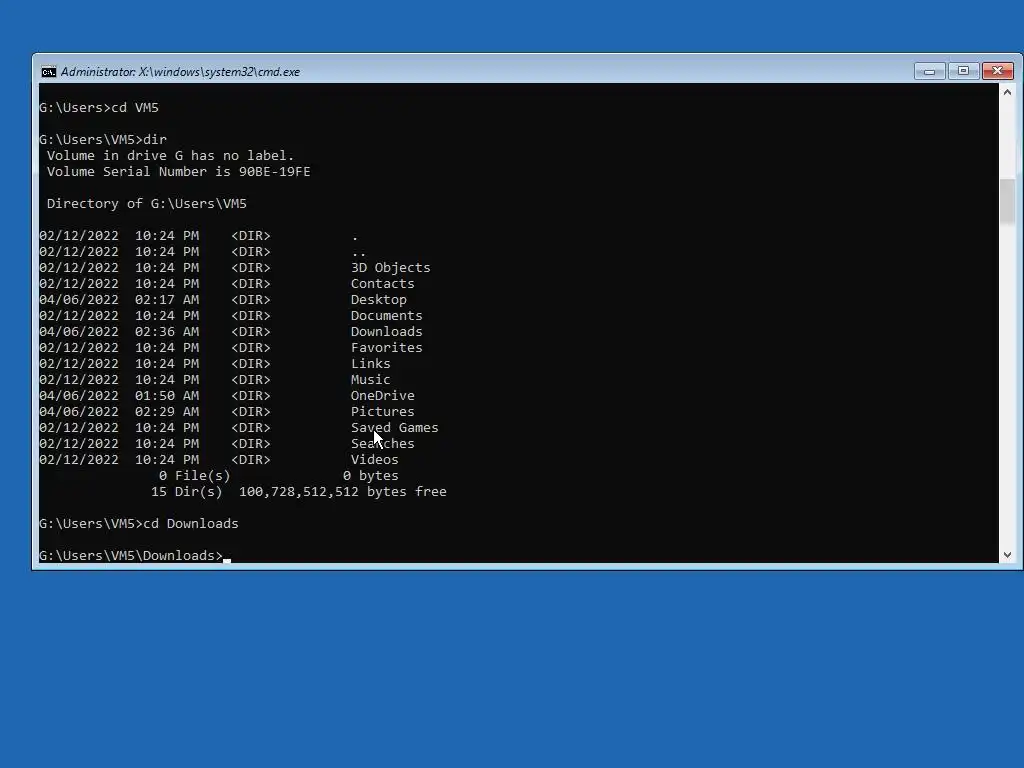Click the '01:50 AM' timestamp for OneDrive

click(x=167, y=396)
